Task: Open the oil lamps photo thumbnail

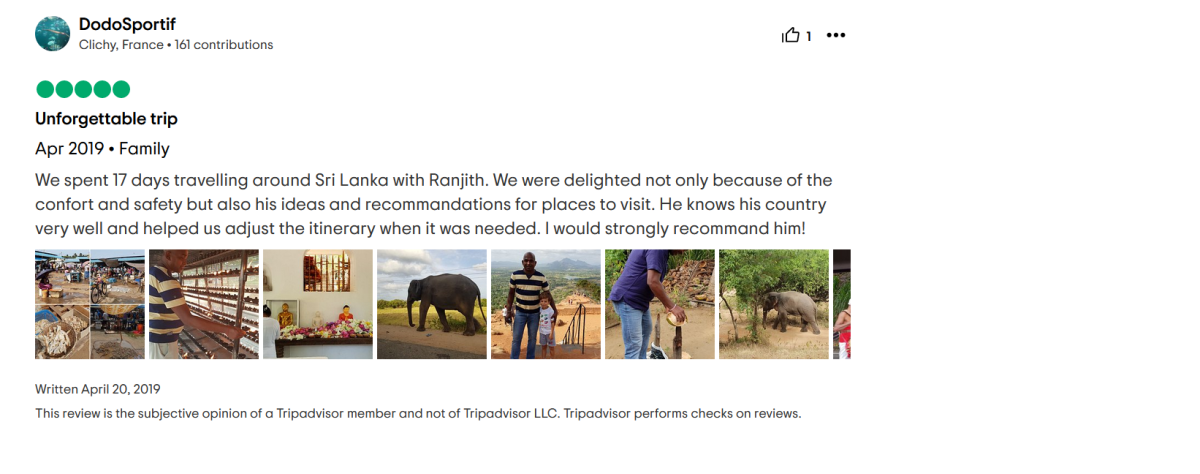Action: [x=204, y=304]
